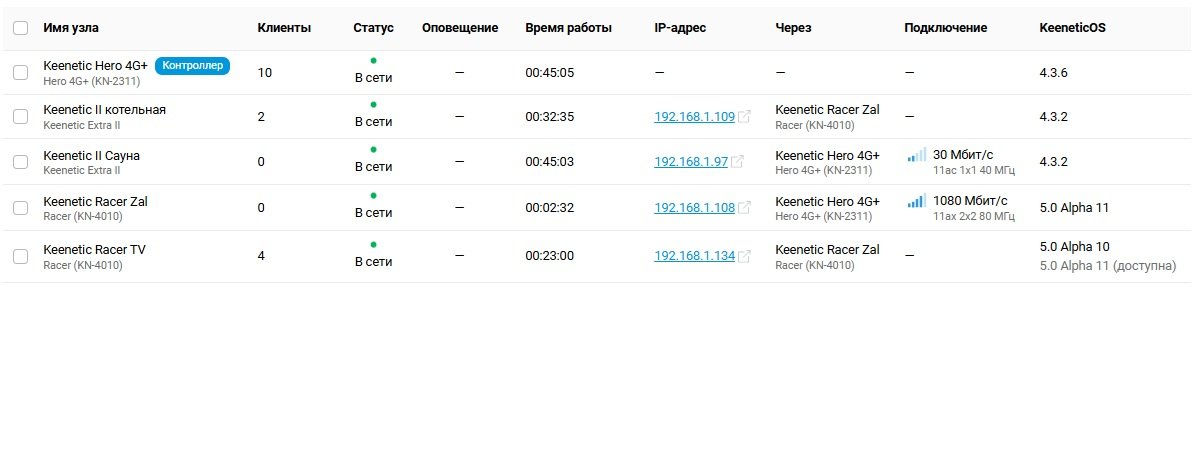The height and width of the screenshot is (460, 1200).
Task: Open external link icon beside 192.168.1.108
Action: tap(744, 208)
